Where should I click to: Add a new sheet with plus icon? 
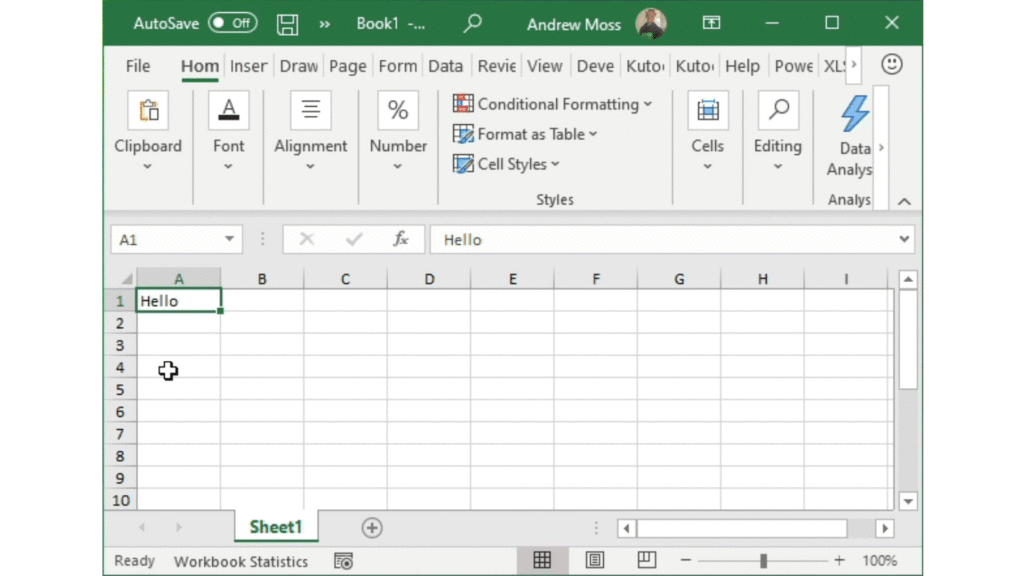click(x=372, y=528)
